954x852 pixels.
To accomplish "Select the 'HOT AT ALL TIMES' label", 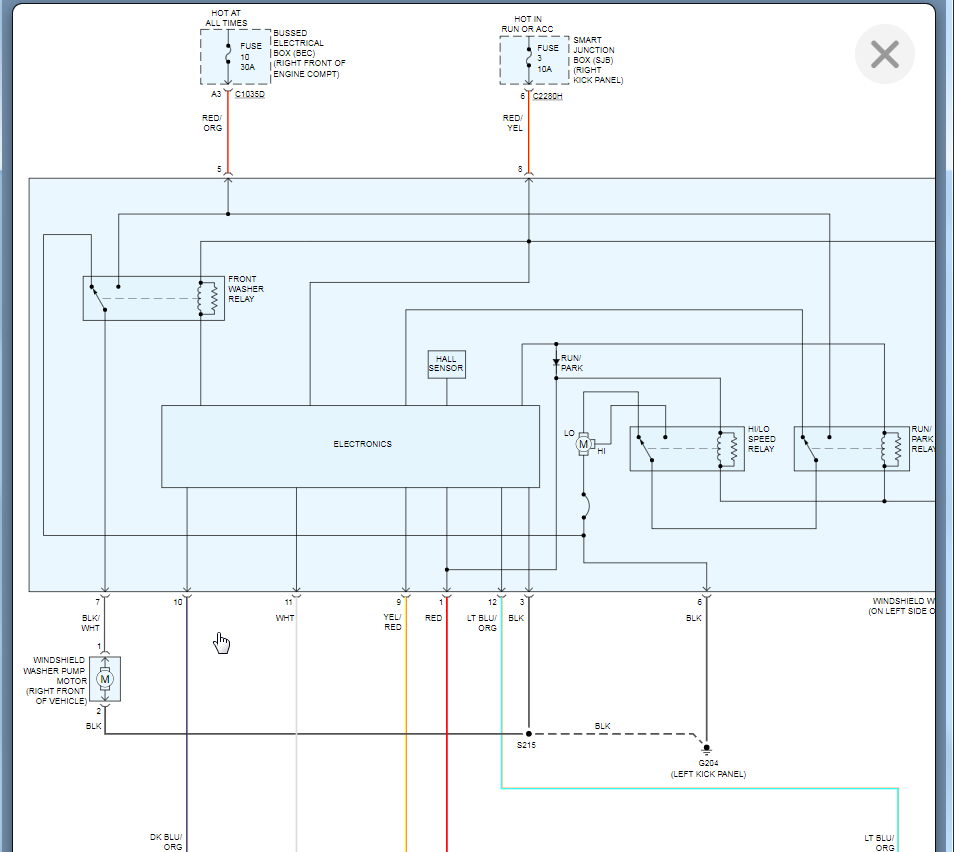I will pyautogui.click(x=226, y=18).
